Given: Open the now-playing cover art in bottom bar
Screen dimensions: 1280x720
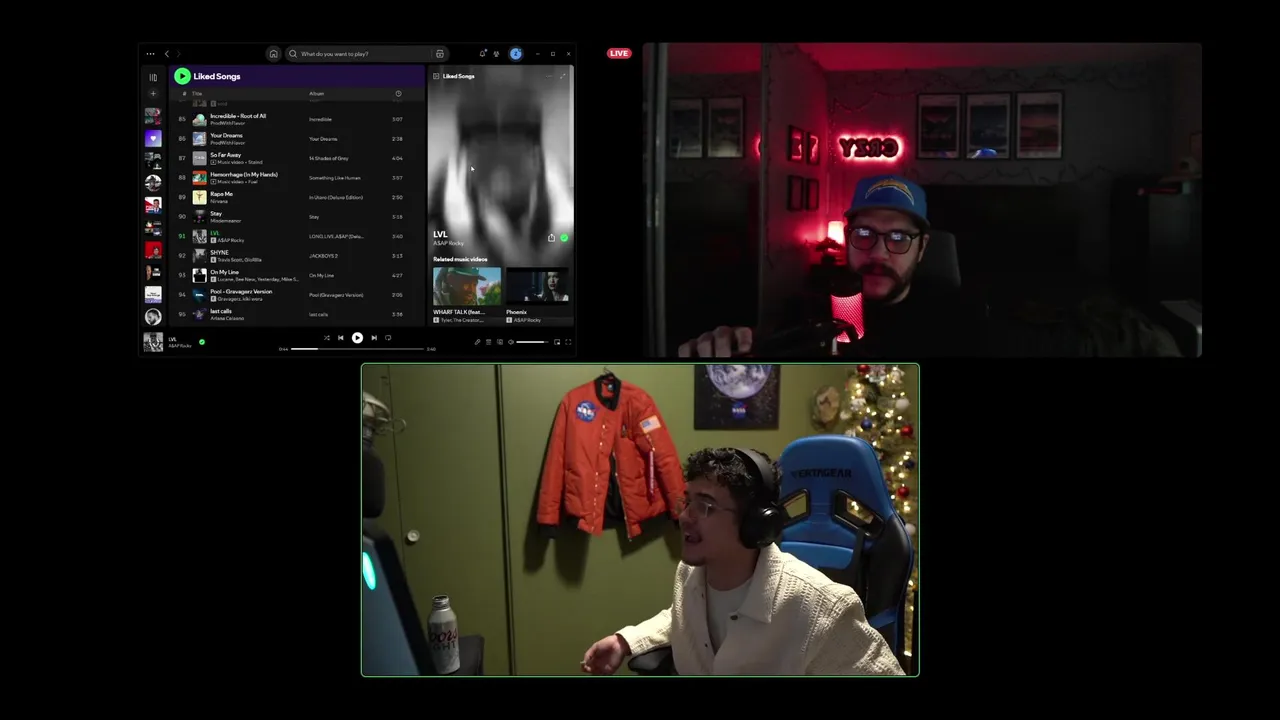Looking at the screenshot, I should pyautogui.click(x=153, y=342).
